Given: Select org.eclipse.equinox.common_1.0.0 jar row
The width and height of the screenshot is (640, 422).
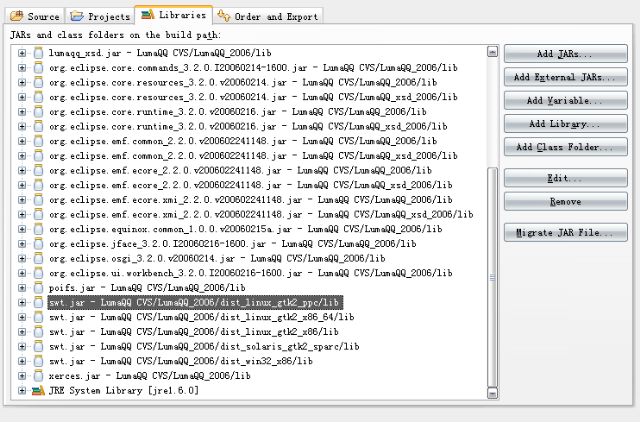Looking at the screenshot, I should [x=245, y=229].
